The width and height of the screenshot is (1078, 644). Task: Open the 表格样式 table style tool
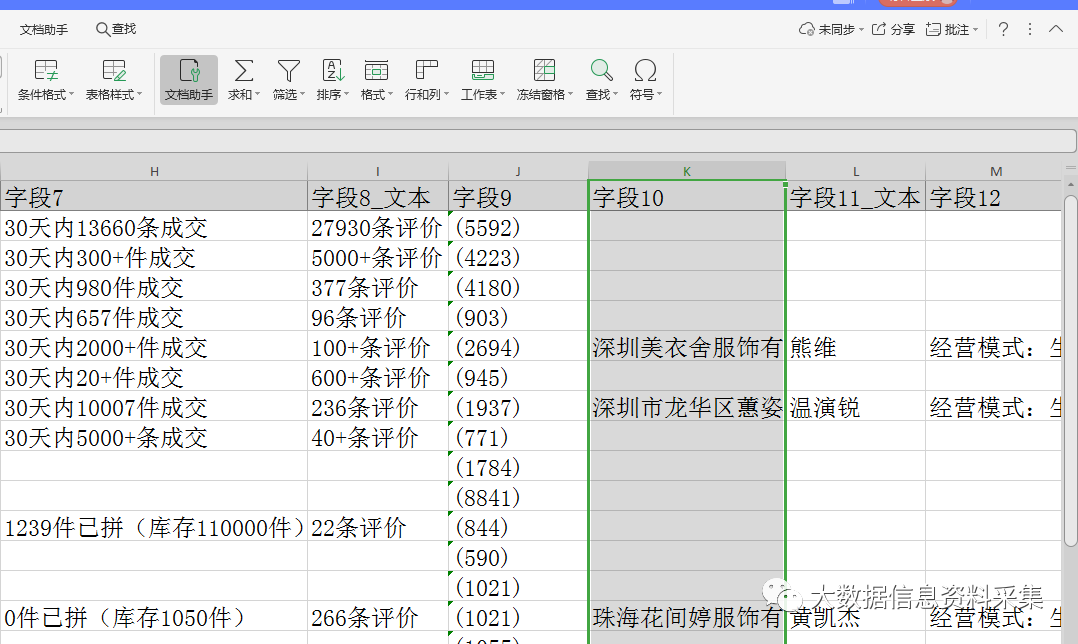(x=113, y=79)
